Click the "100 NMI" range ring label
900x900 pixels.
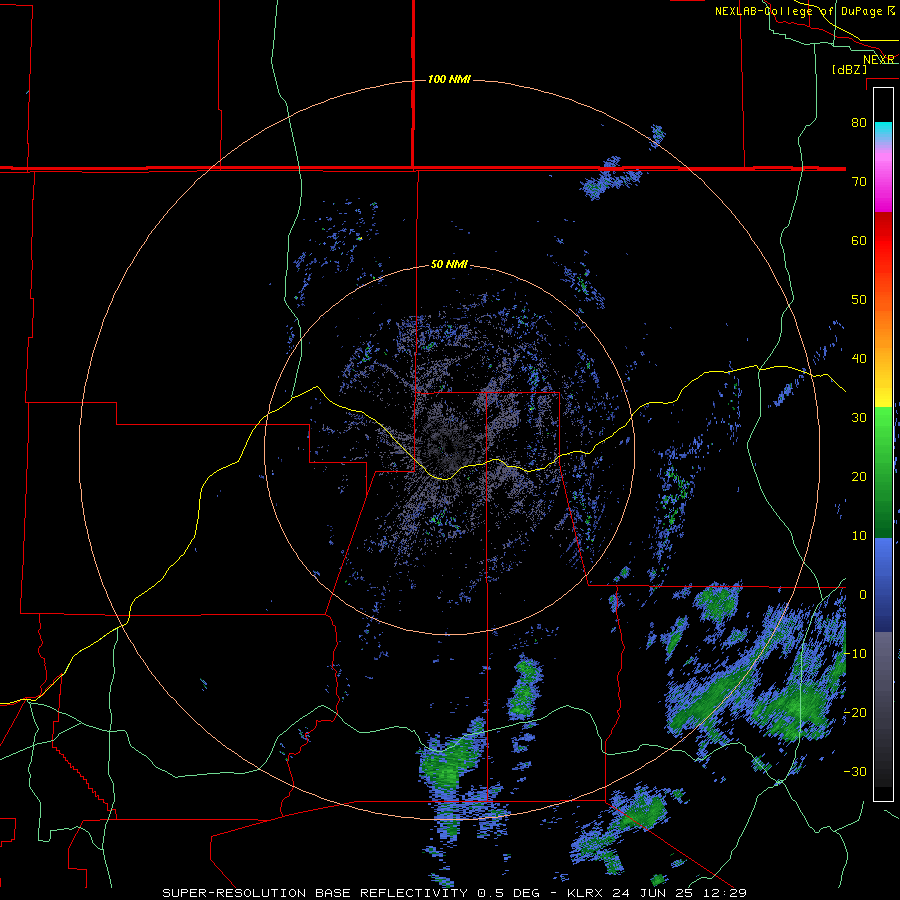click(x=449, y=79)
